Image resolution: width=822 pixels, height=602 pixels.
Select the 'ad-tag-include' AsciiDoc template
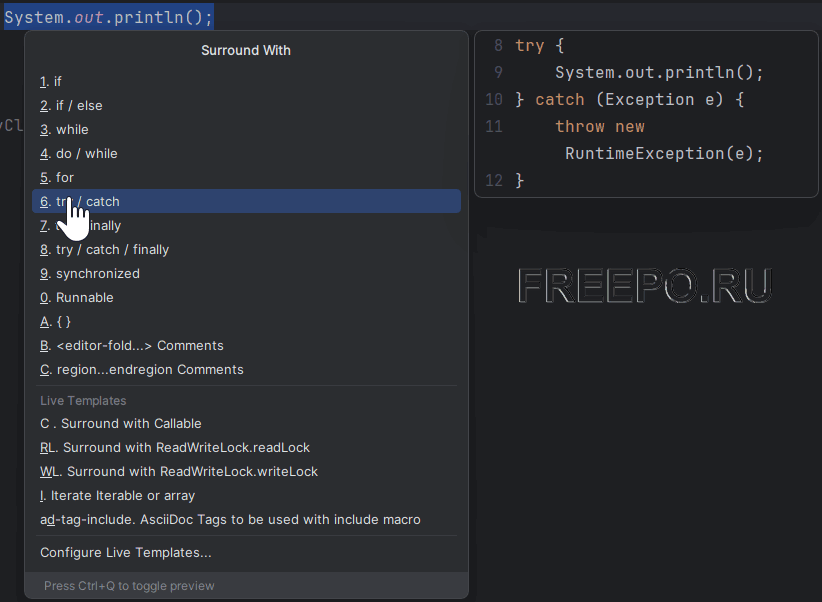(x=230, y=519)
